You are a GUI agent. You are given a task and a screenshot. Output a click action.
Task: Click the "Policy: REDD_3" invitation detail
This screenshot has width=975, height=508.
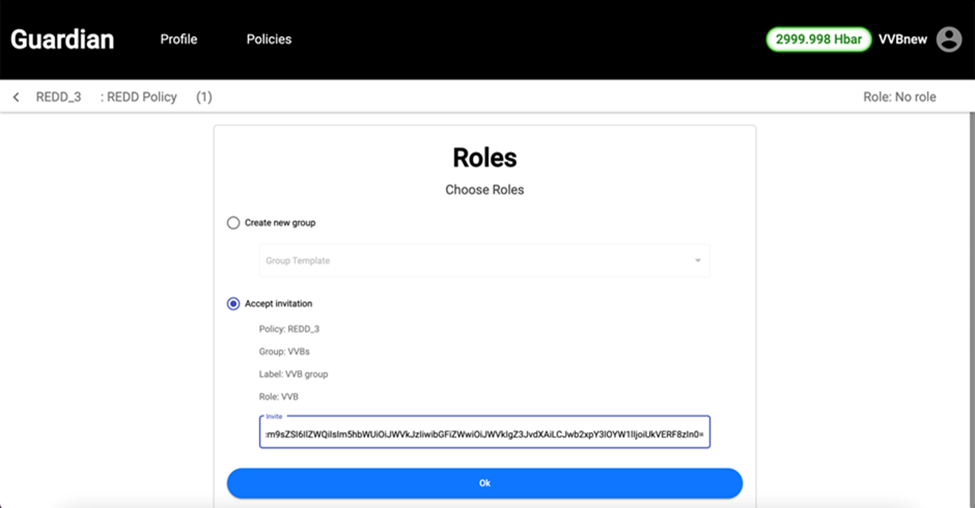tap(289, 329)
